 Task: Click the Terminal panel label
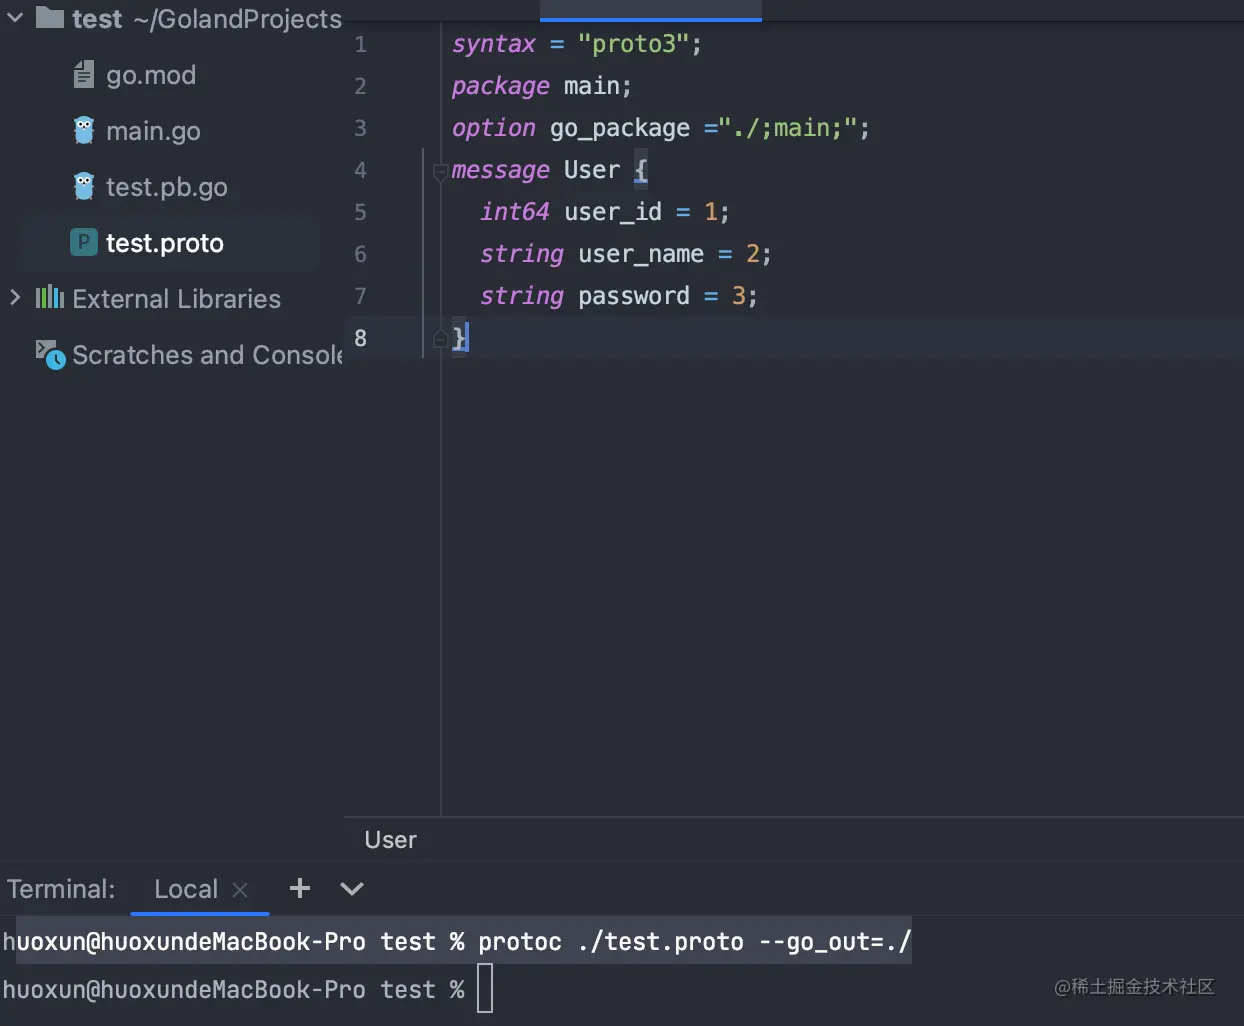pos(61,889)
